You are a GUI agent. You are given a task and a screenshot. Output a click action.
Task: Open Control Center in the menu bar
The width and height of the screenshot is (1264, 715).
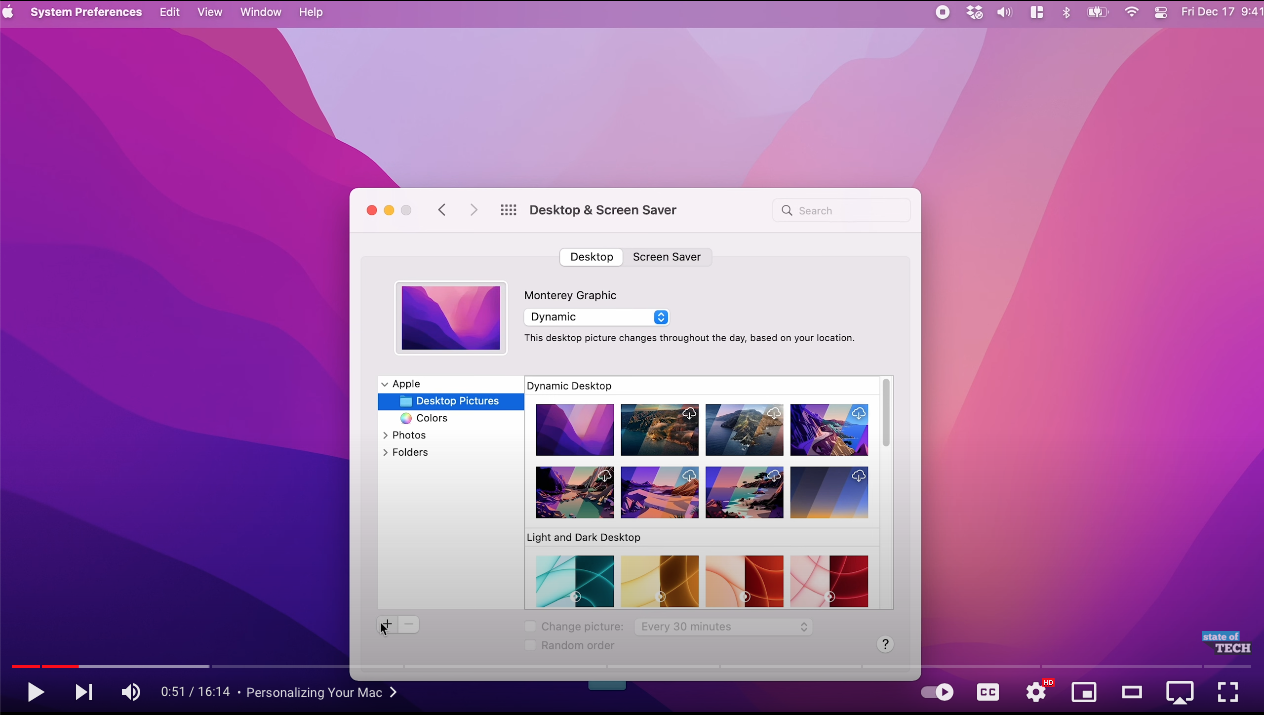[x=1161, y=12]
